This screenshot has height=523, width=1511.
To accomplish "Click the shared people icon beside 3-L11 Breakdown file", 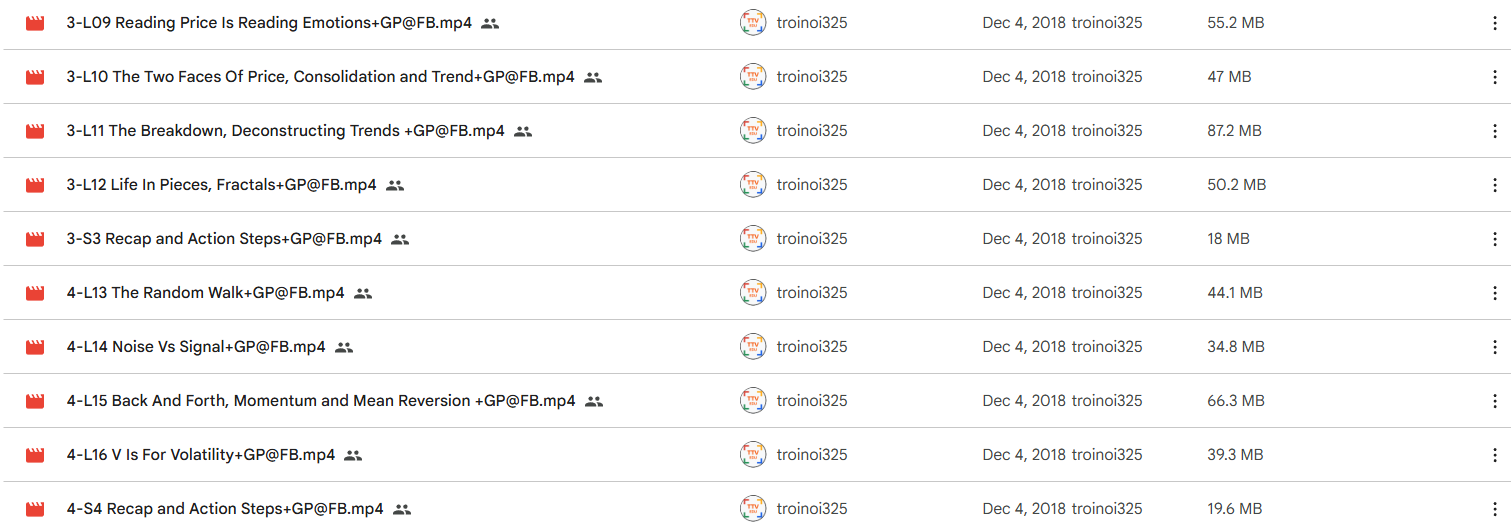I will click(523, 131).
